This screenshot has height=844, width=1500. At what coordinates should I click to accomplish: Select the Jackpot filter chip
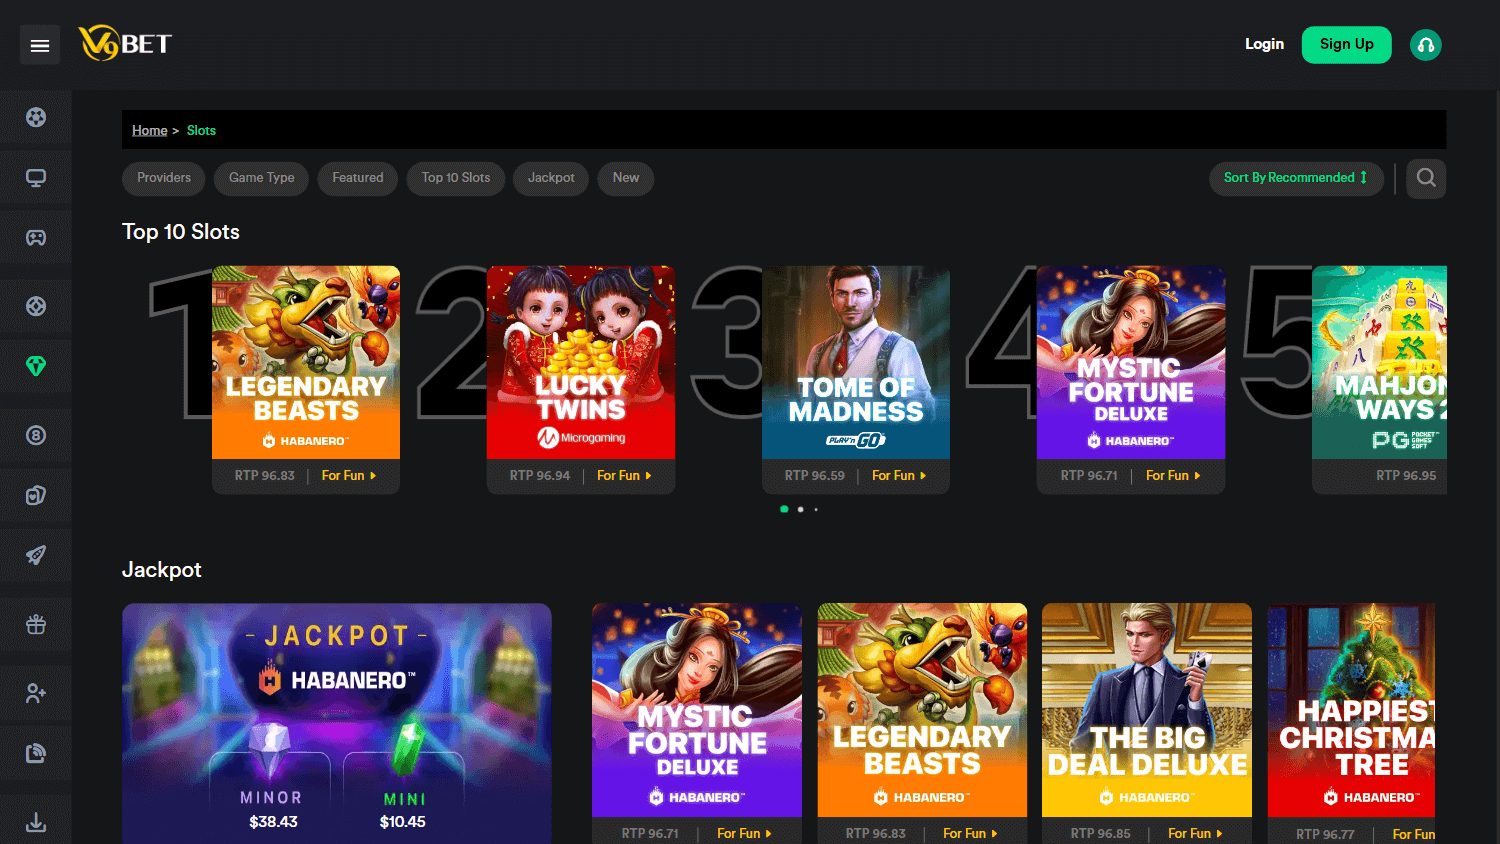pyautogui.click(x=551, y=178)
